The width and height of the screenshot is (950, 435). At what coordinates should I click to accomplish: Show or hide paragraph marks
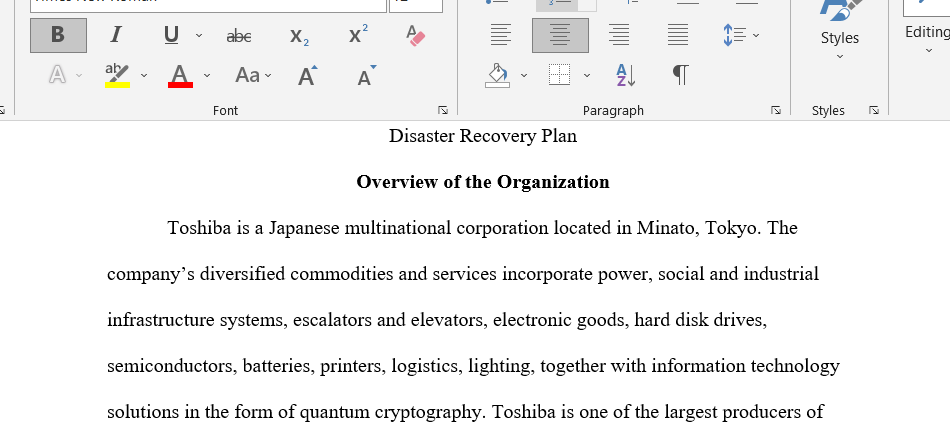(x=681, y=76)
